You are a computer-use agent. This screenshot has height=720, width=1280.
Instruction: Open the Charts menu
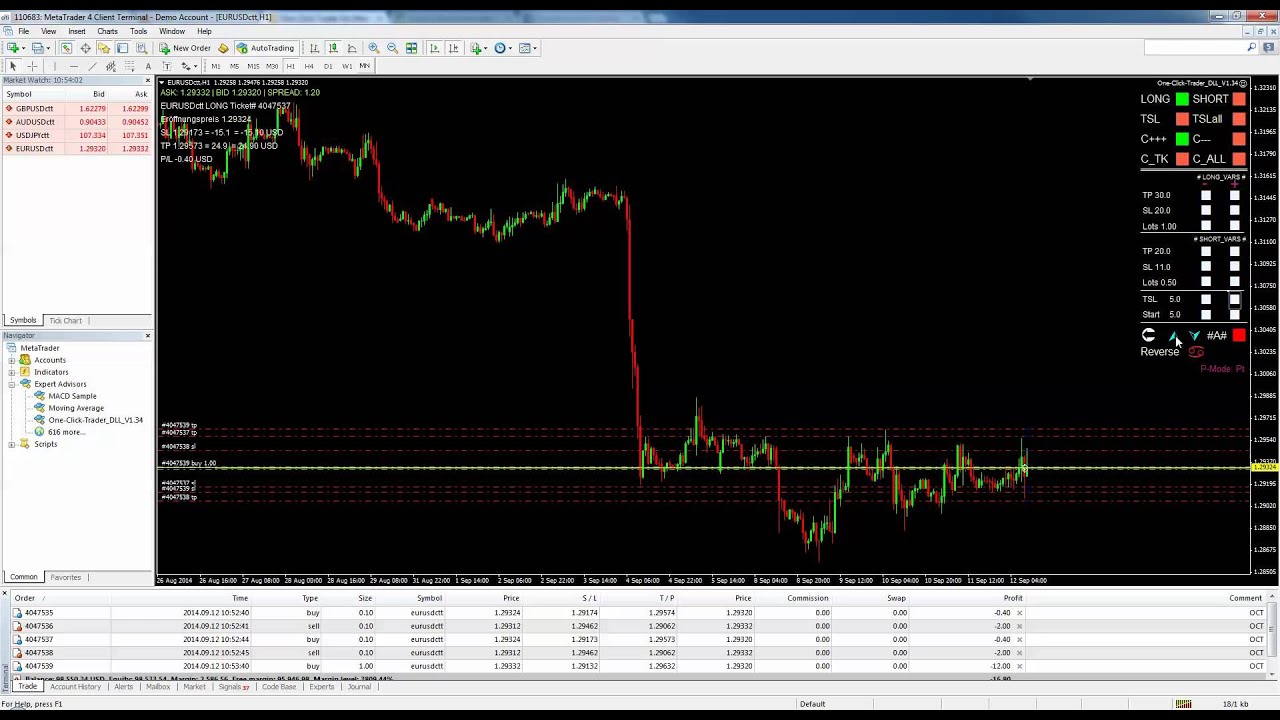(x=107, y=31)
